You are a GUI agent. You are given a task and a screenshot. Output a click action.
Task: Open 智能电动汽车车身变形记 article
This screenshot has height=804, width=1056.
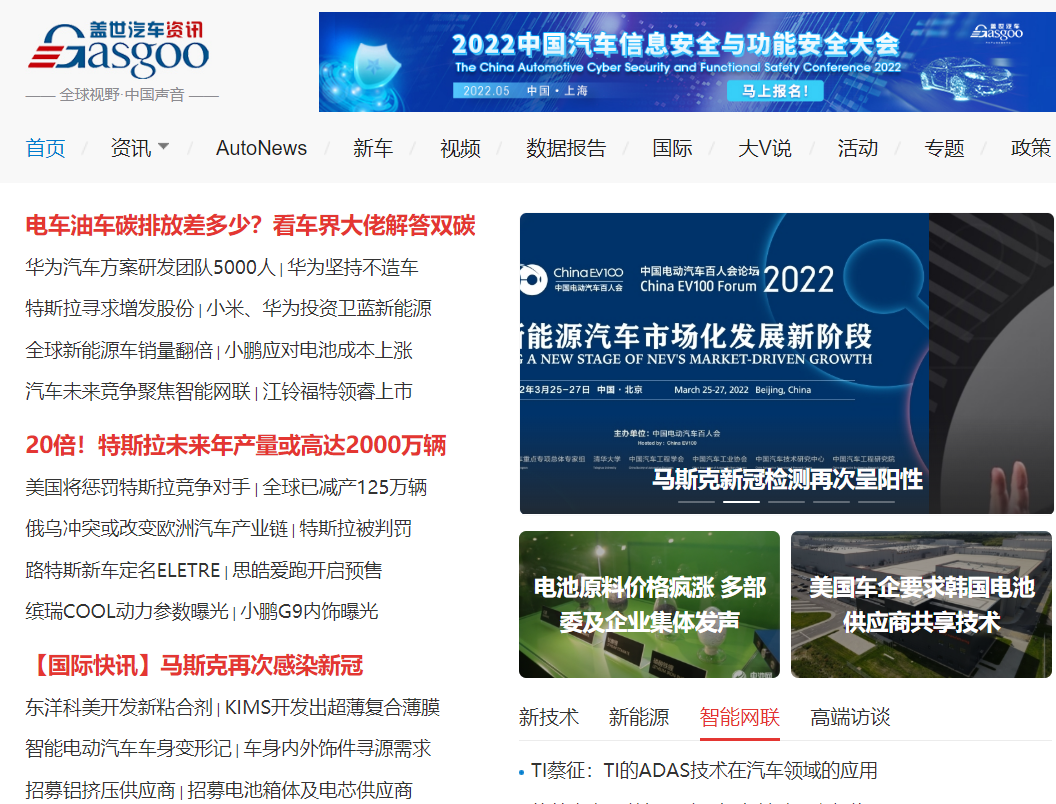click(x=129, y=748)
